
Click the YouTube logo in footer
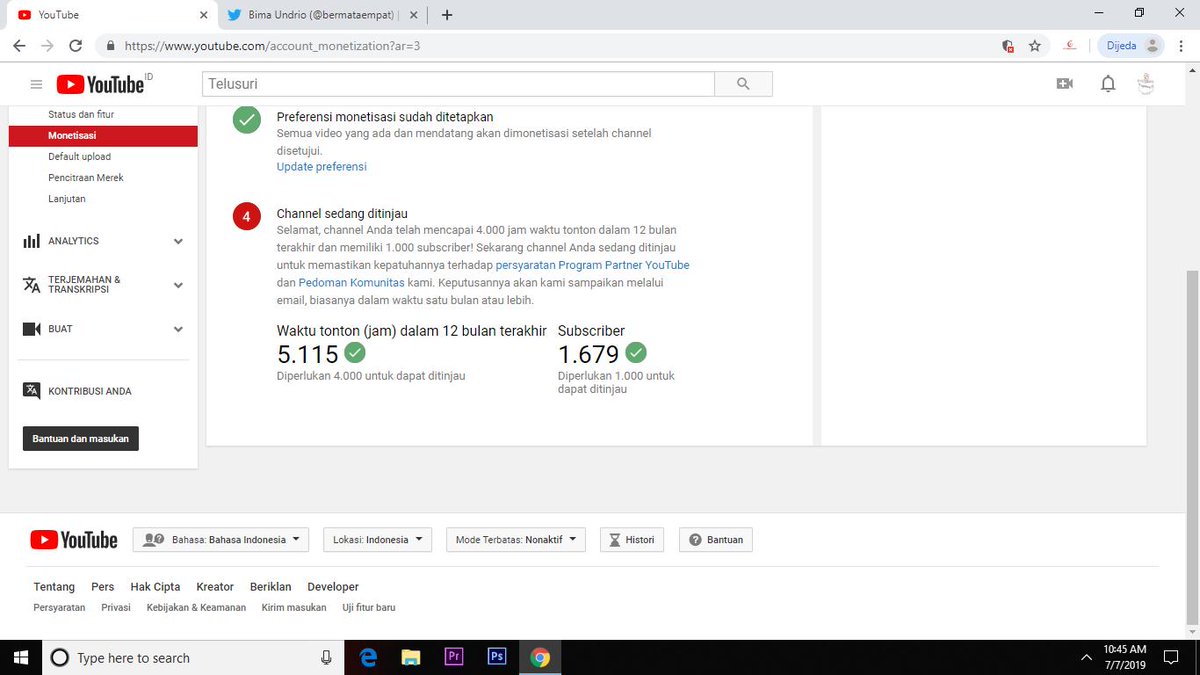tap(74, 540)
